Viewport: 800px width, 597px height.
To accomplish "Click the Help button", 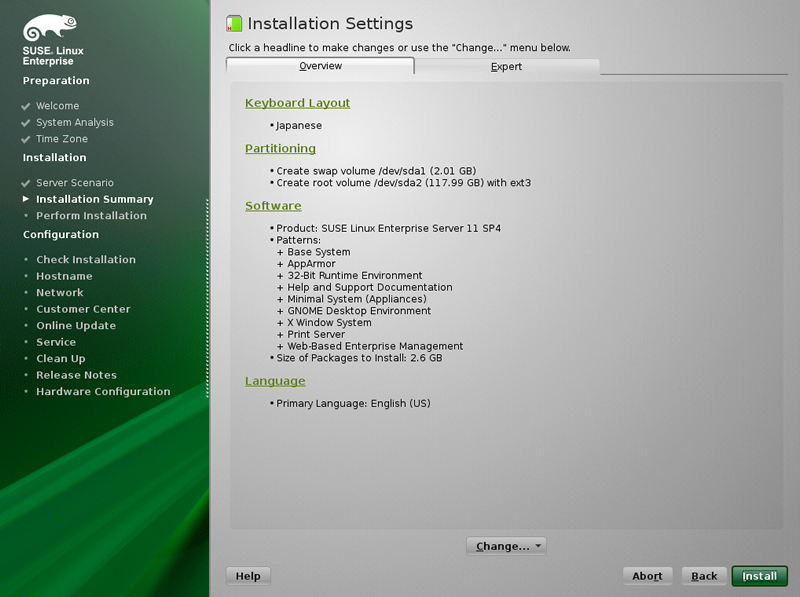I will click(x=248, y=576).
